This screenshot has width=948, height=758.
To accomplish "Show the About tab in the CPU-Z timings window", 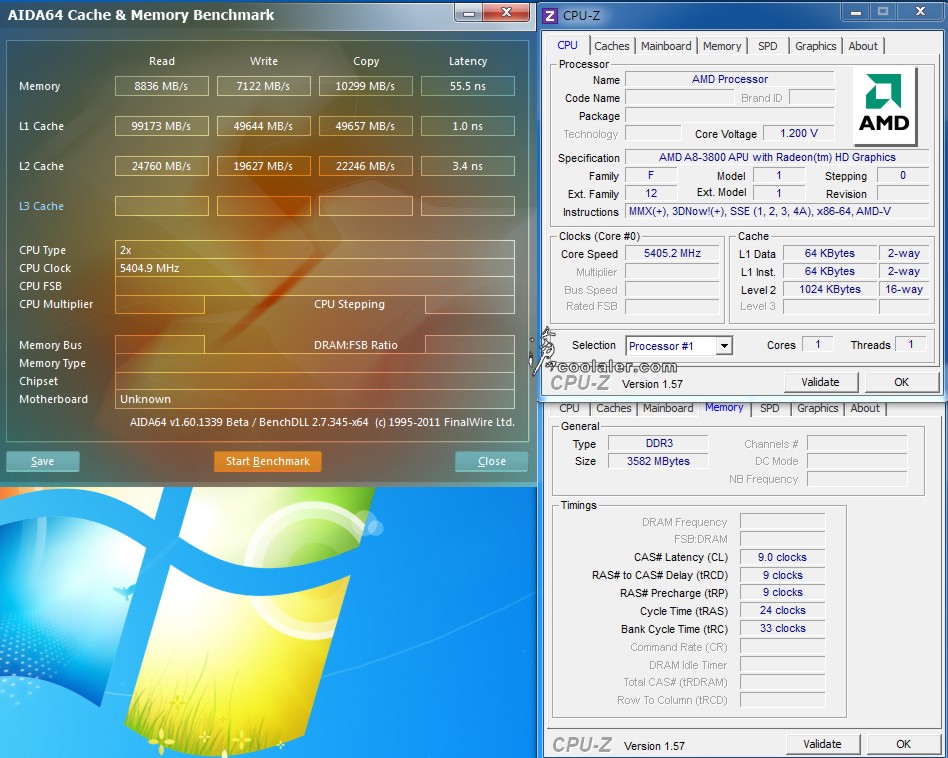I will point(865,408).
